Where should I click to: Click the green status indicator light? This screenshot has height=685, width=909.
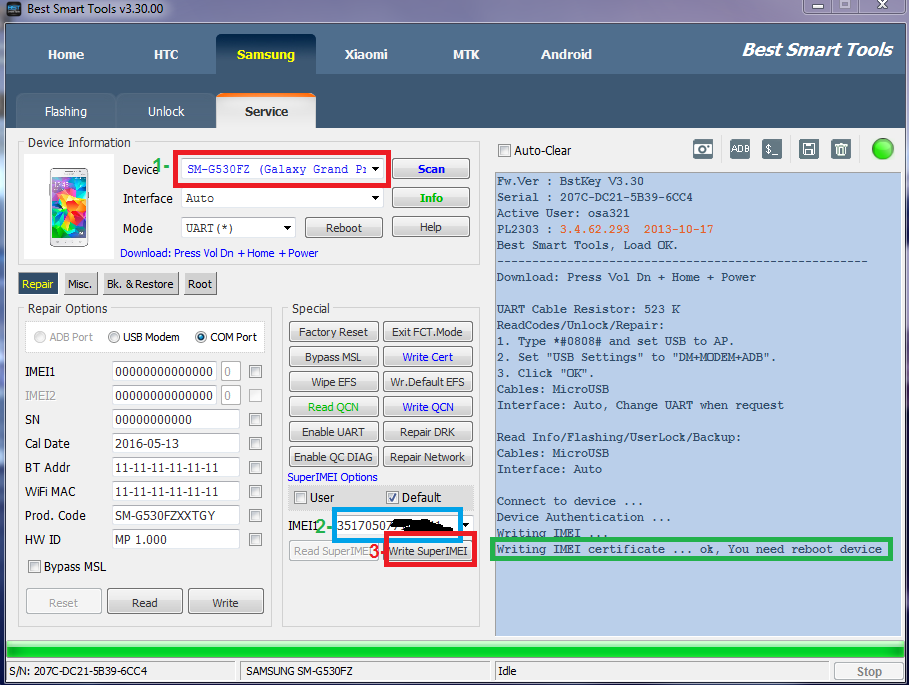882,149
